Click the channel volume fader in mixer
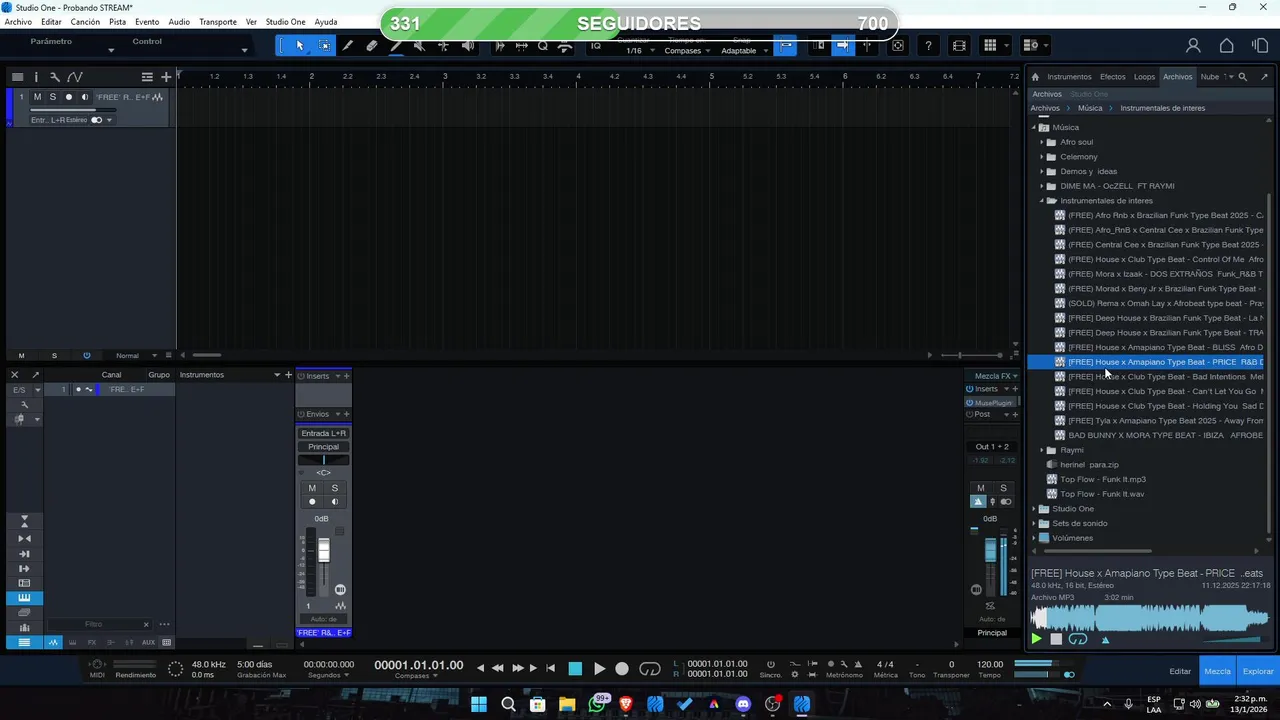Image resolution: width=1280 pixels, height=720 pixels. point(323,550)
